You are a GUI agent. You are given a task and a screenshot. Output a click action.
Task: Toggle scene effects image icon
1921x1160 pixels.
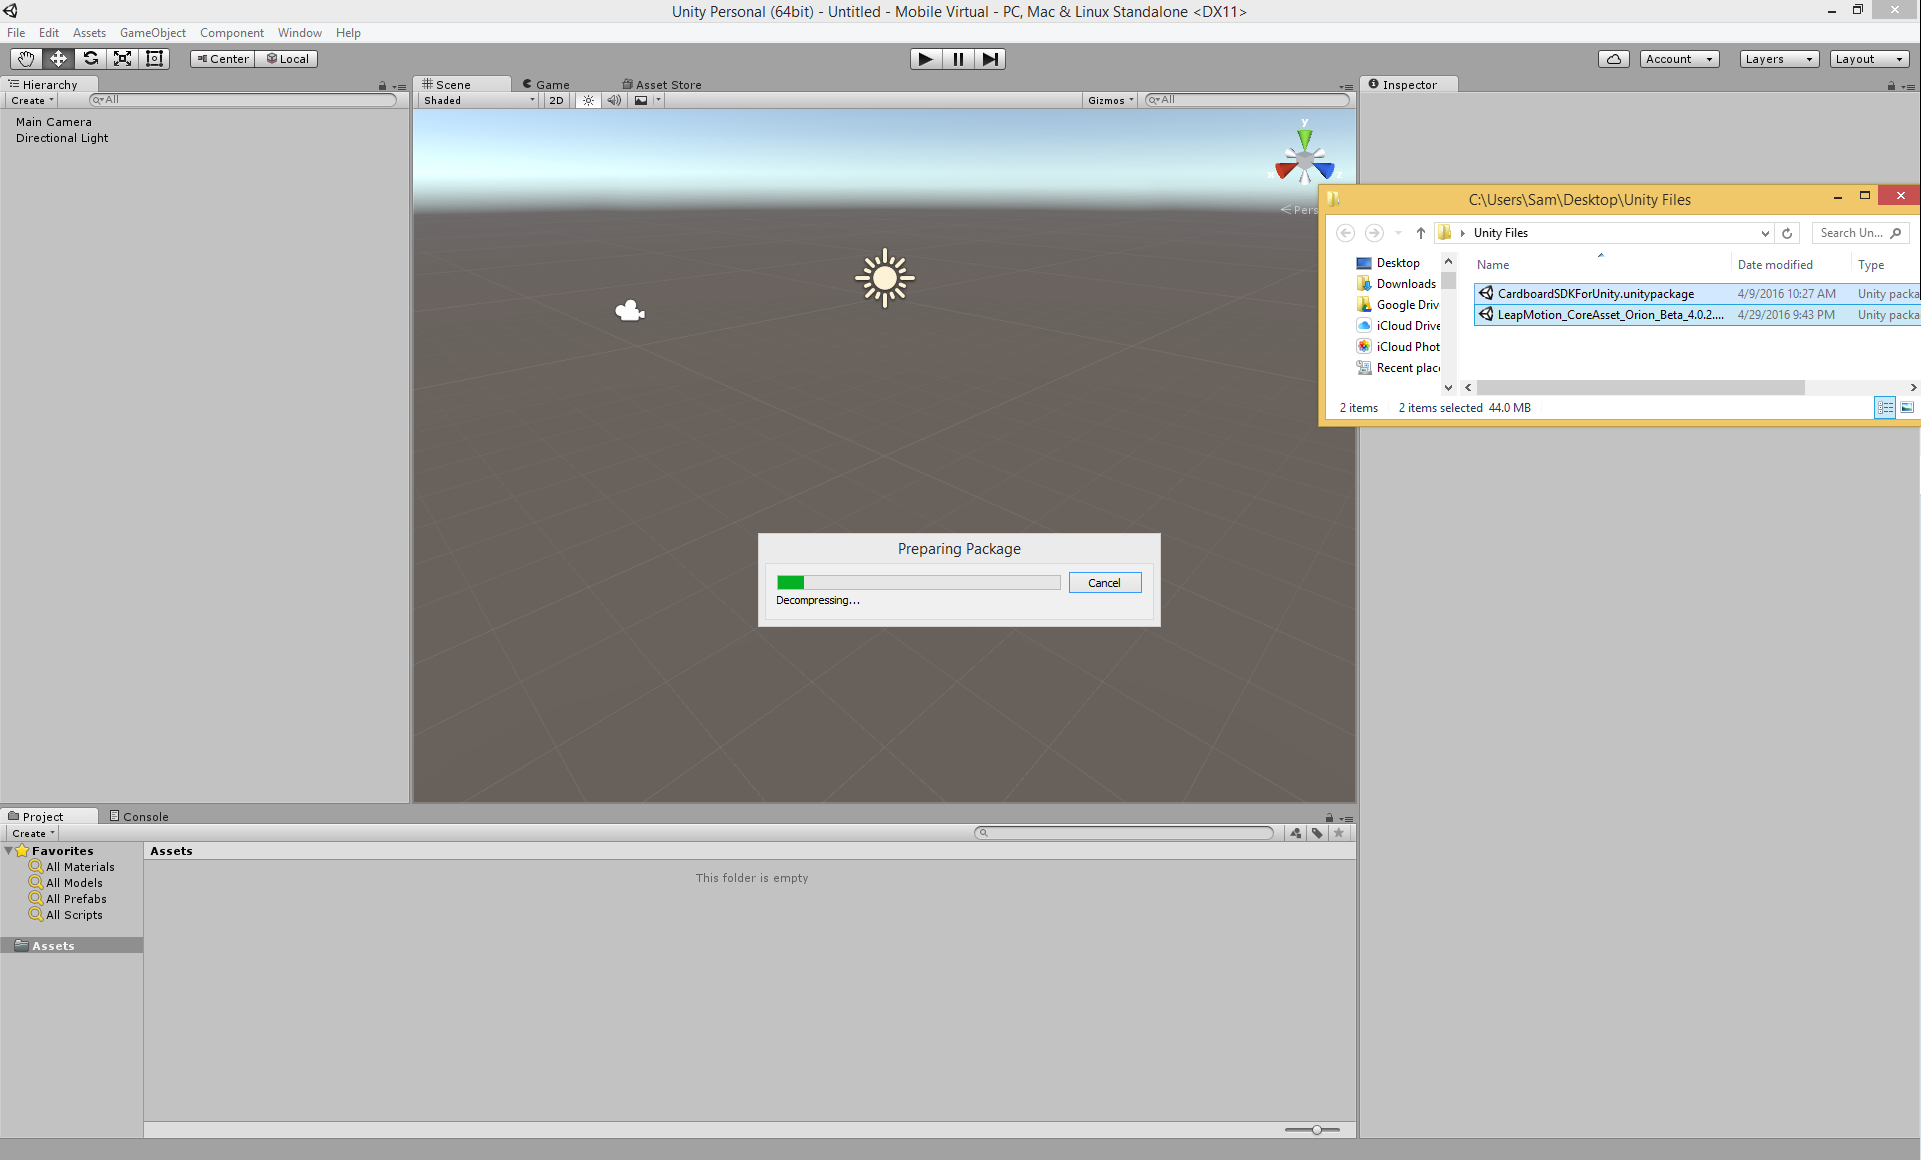tap(641, 101)
